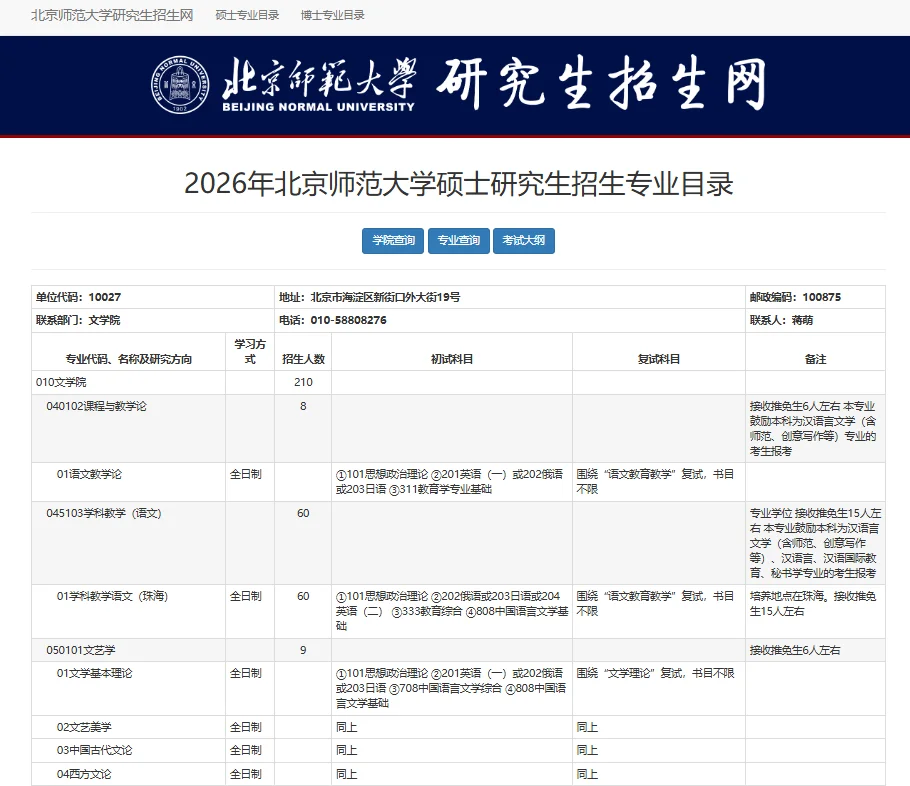Click 复试 同上 in the 02文艺美学 row
This screenshot has height=786, width=910.
coord(587,727)
